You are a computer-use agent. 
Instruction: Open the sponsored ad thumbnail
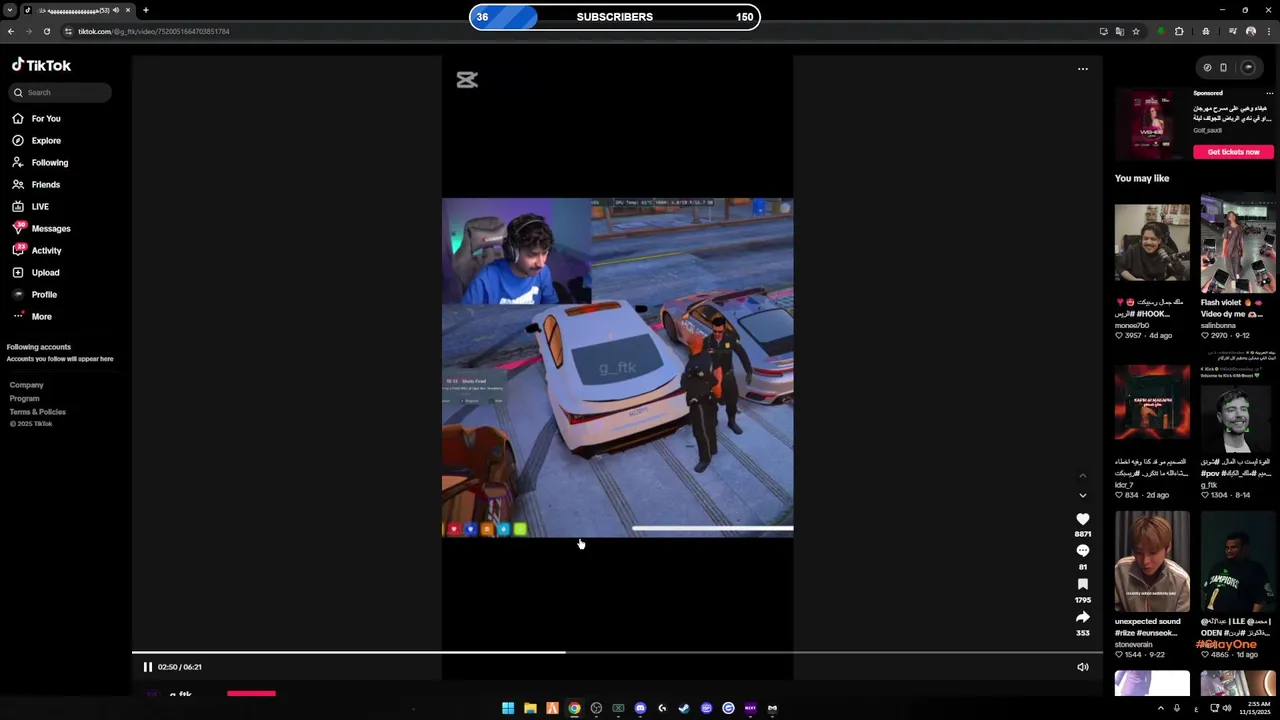point(1152,125)
